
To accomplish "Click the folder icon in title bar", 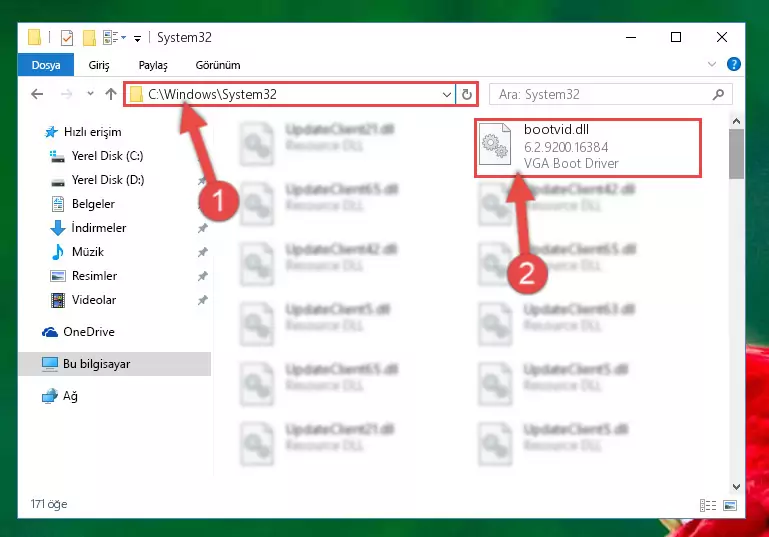I will (x=34, y=37).
